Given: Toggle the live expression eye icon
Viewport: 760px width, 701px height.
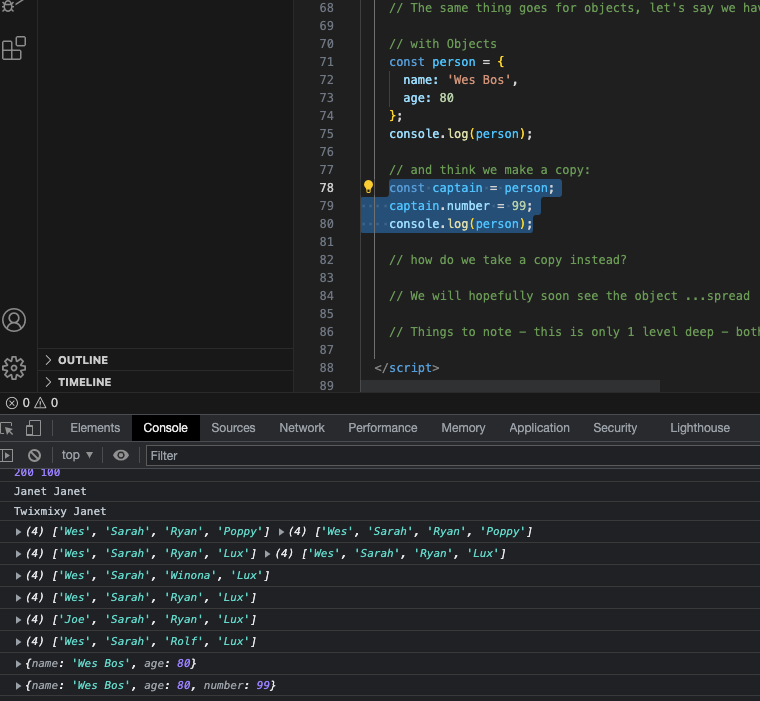Looking at the screenshot, I should pos(121,455).
